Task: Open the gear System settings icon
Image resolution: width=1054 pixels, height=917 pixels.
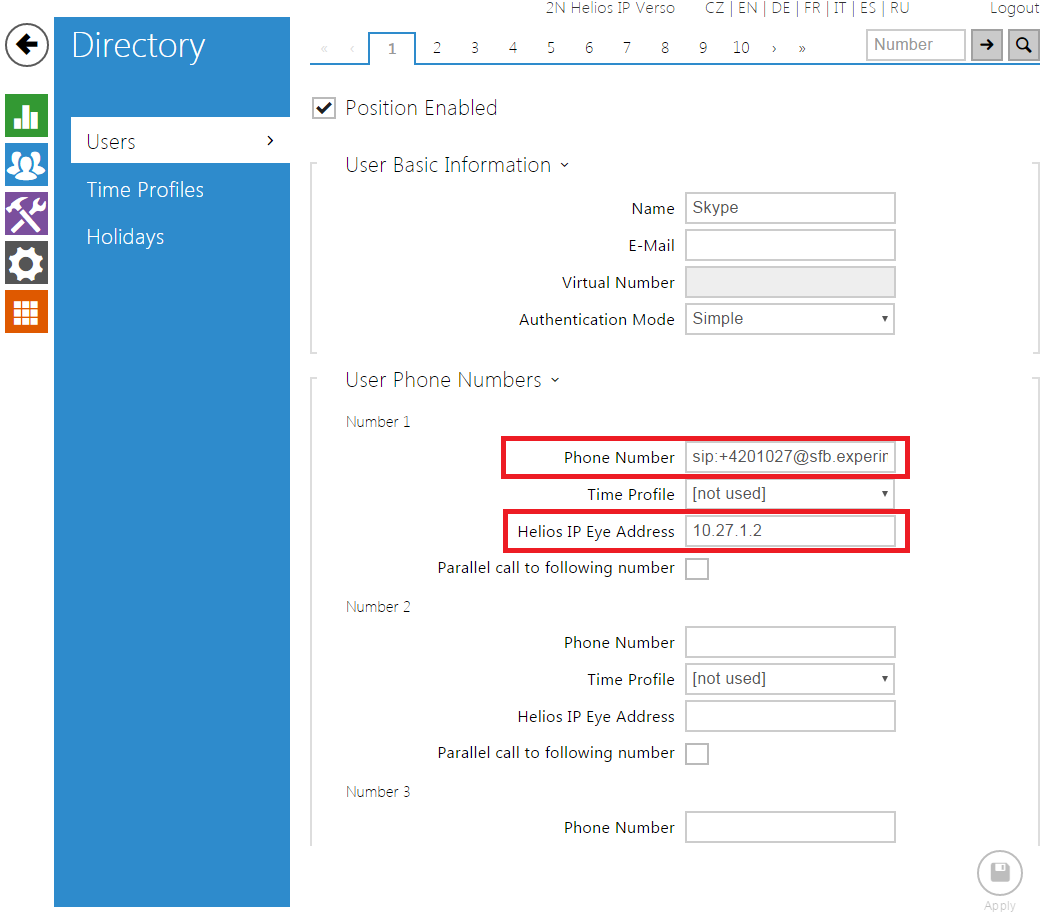Action: tap(26, 263)
